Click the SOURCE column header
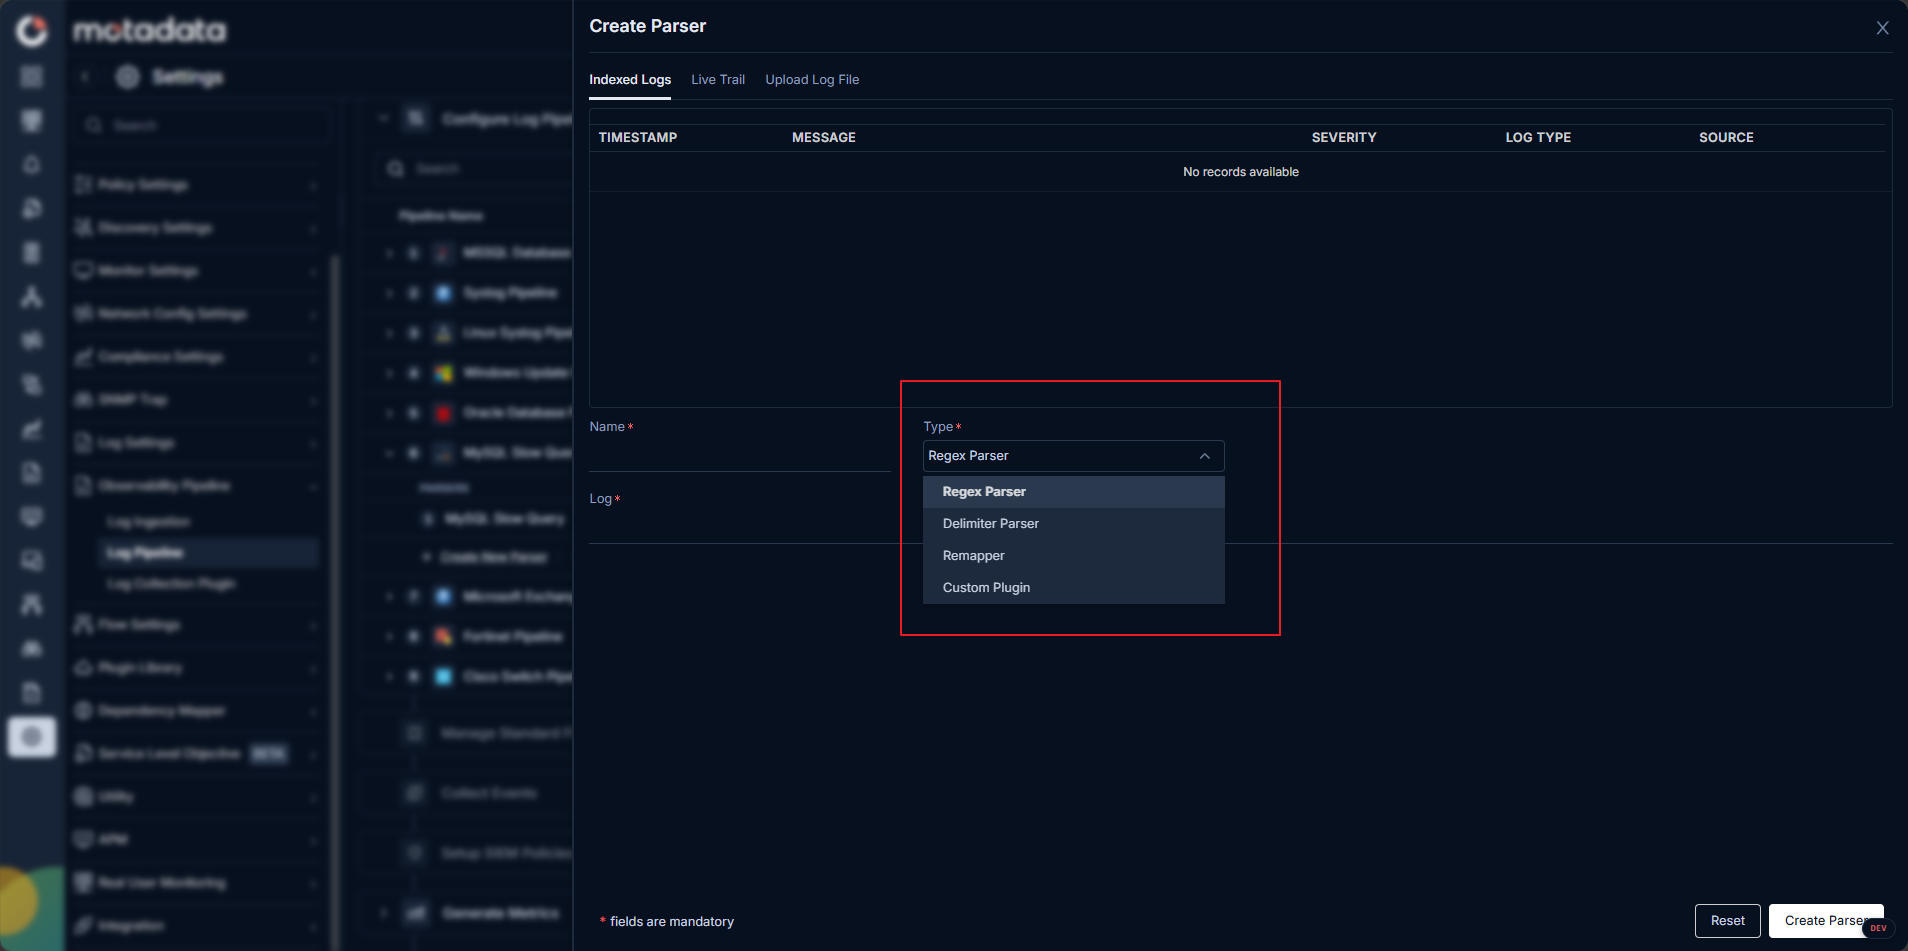1908x951 pixels. point(1726,137)
